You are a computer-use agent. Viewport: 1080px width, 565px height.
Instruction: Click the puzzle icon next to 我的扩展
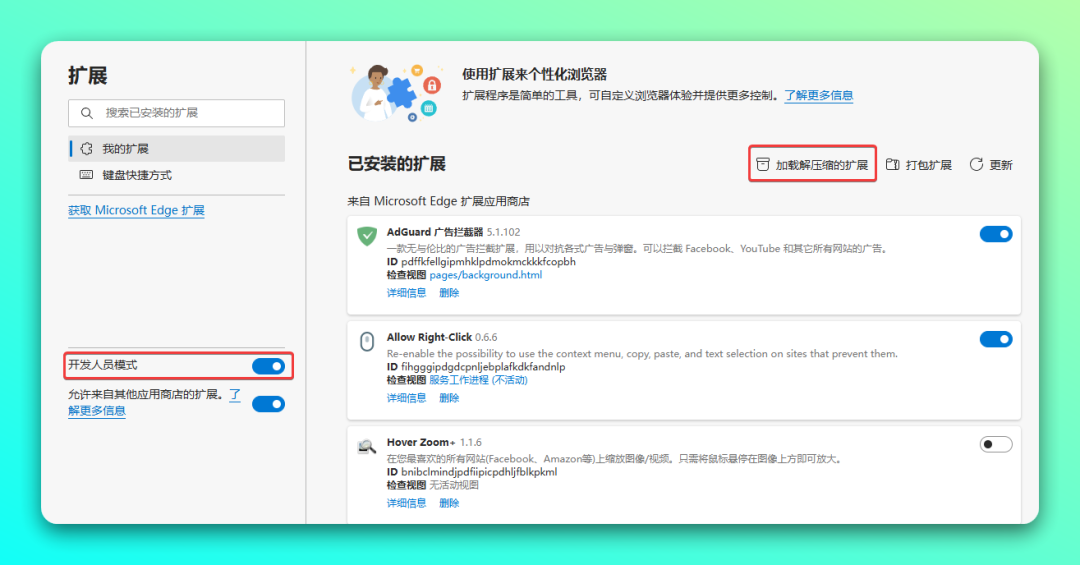tap(86, 149)
